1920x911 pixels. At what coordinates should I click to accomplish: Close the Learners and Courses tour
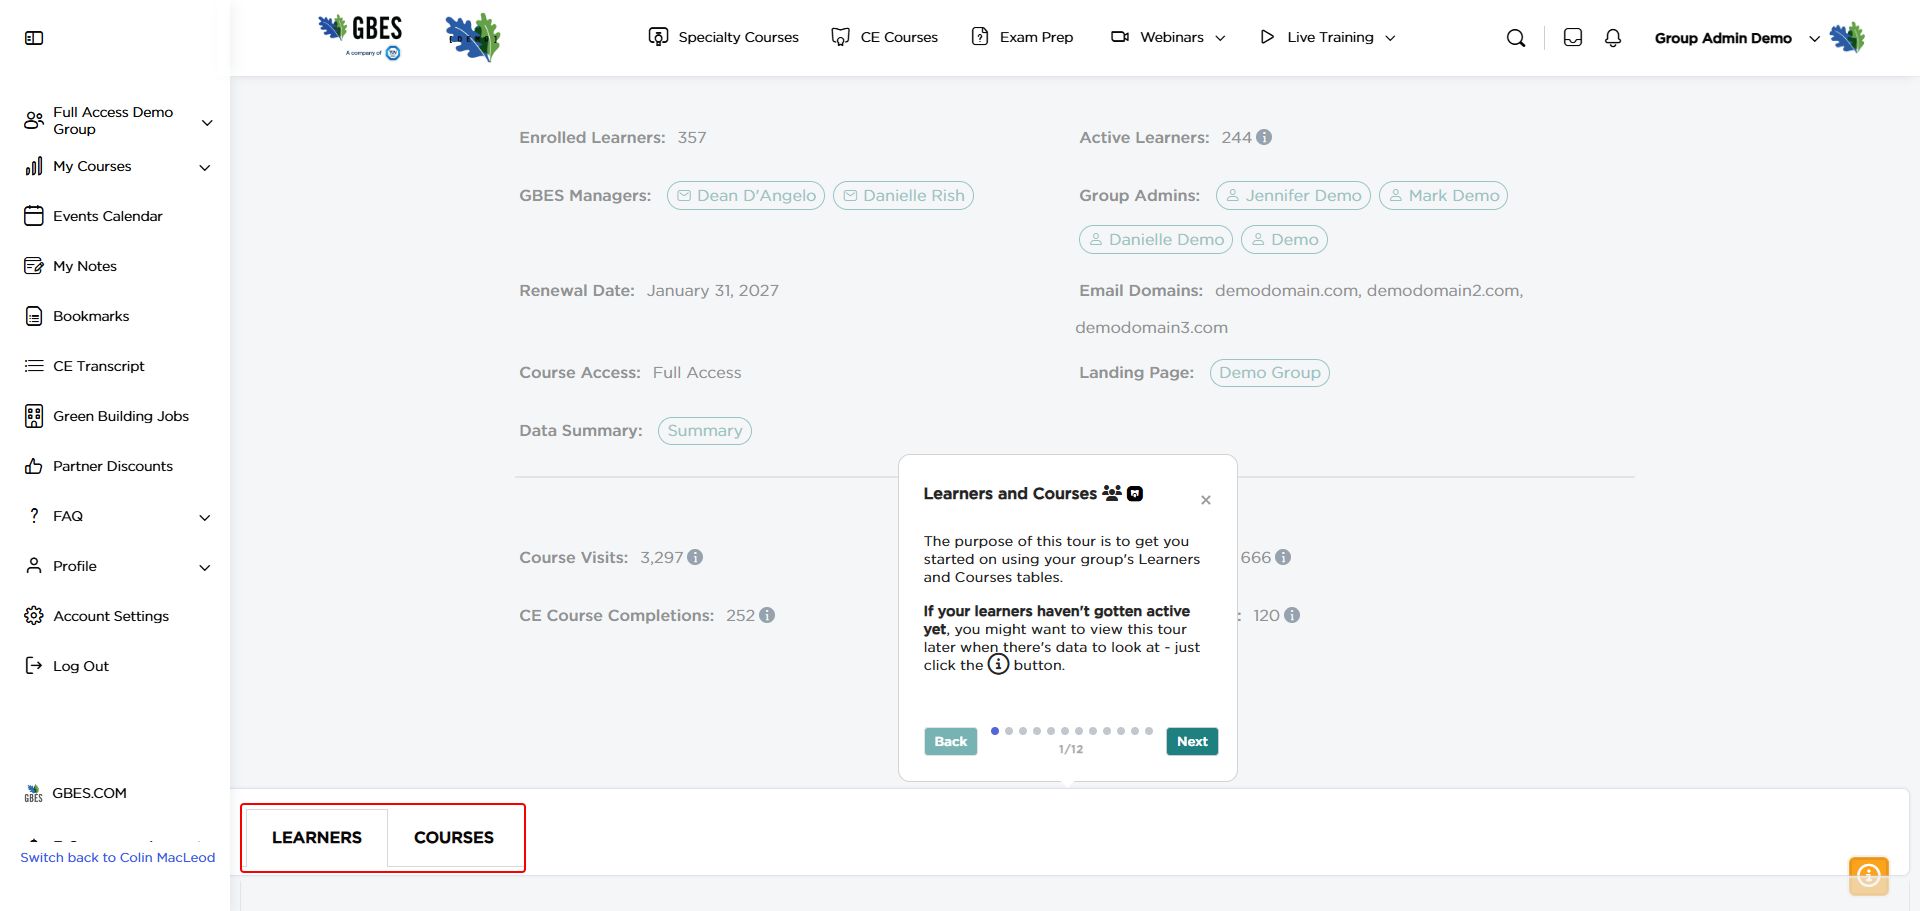point(1206,500)
